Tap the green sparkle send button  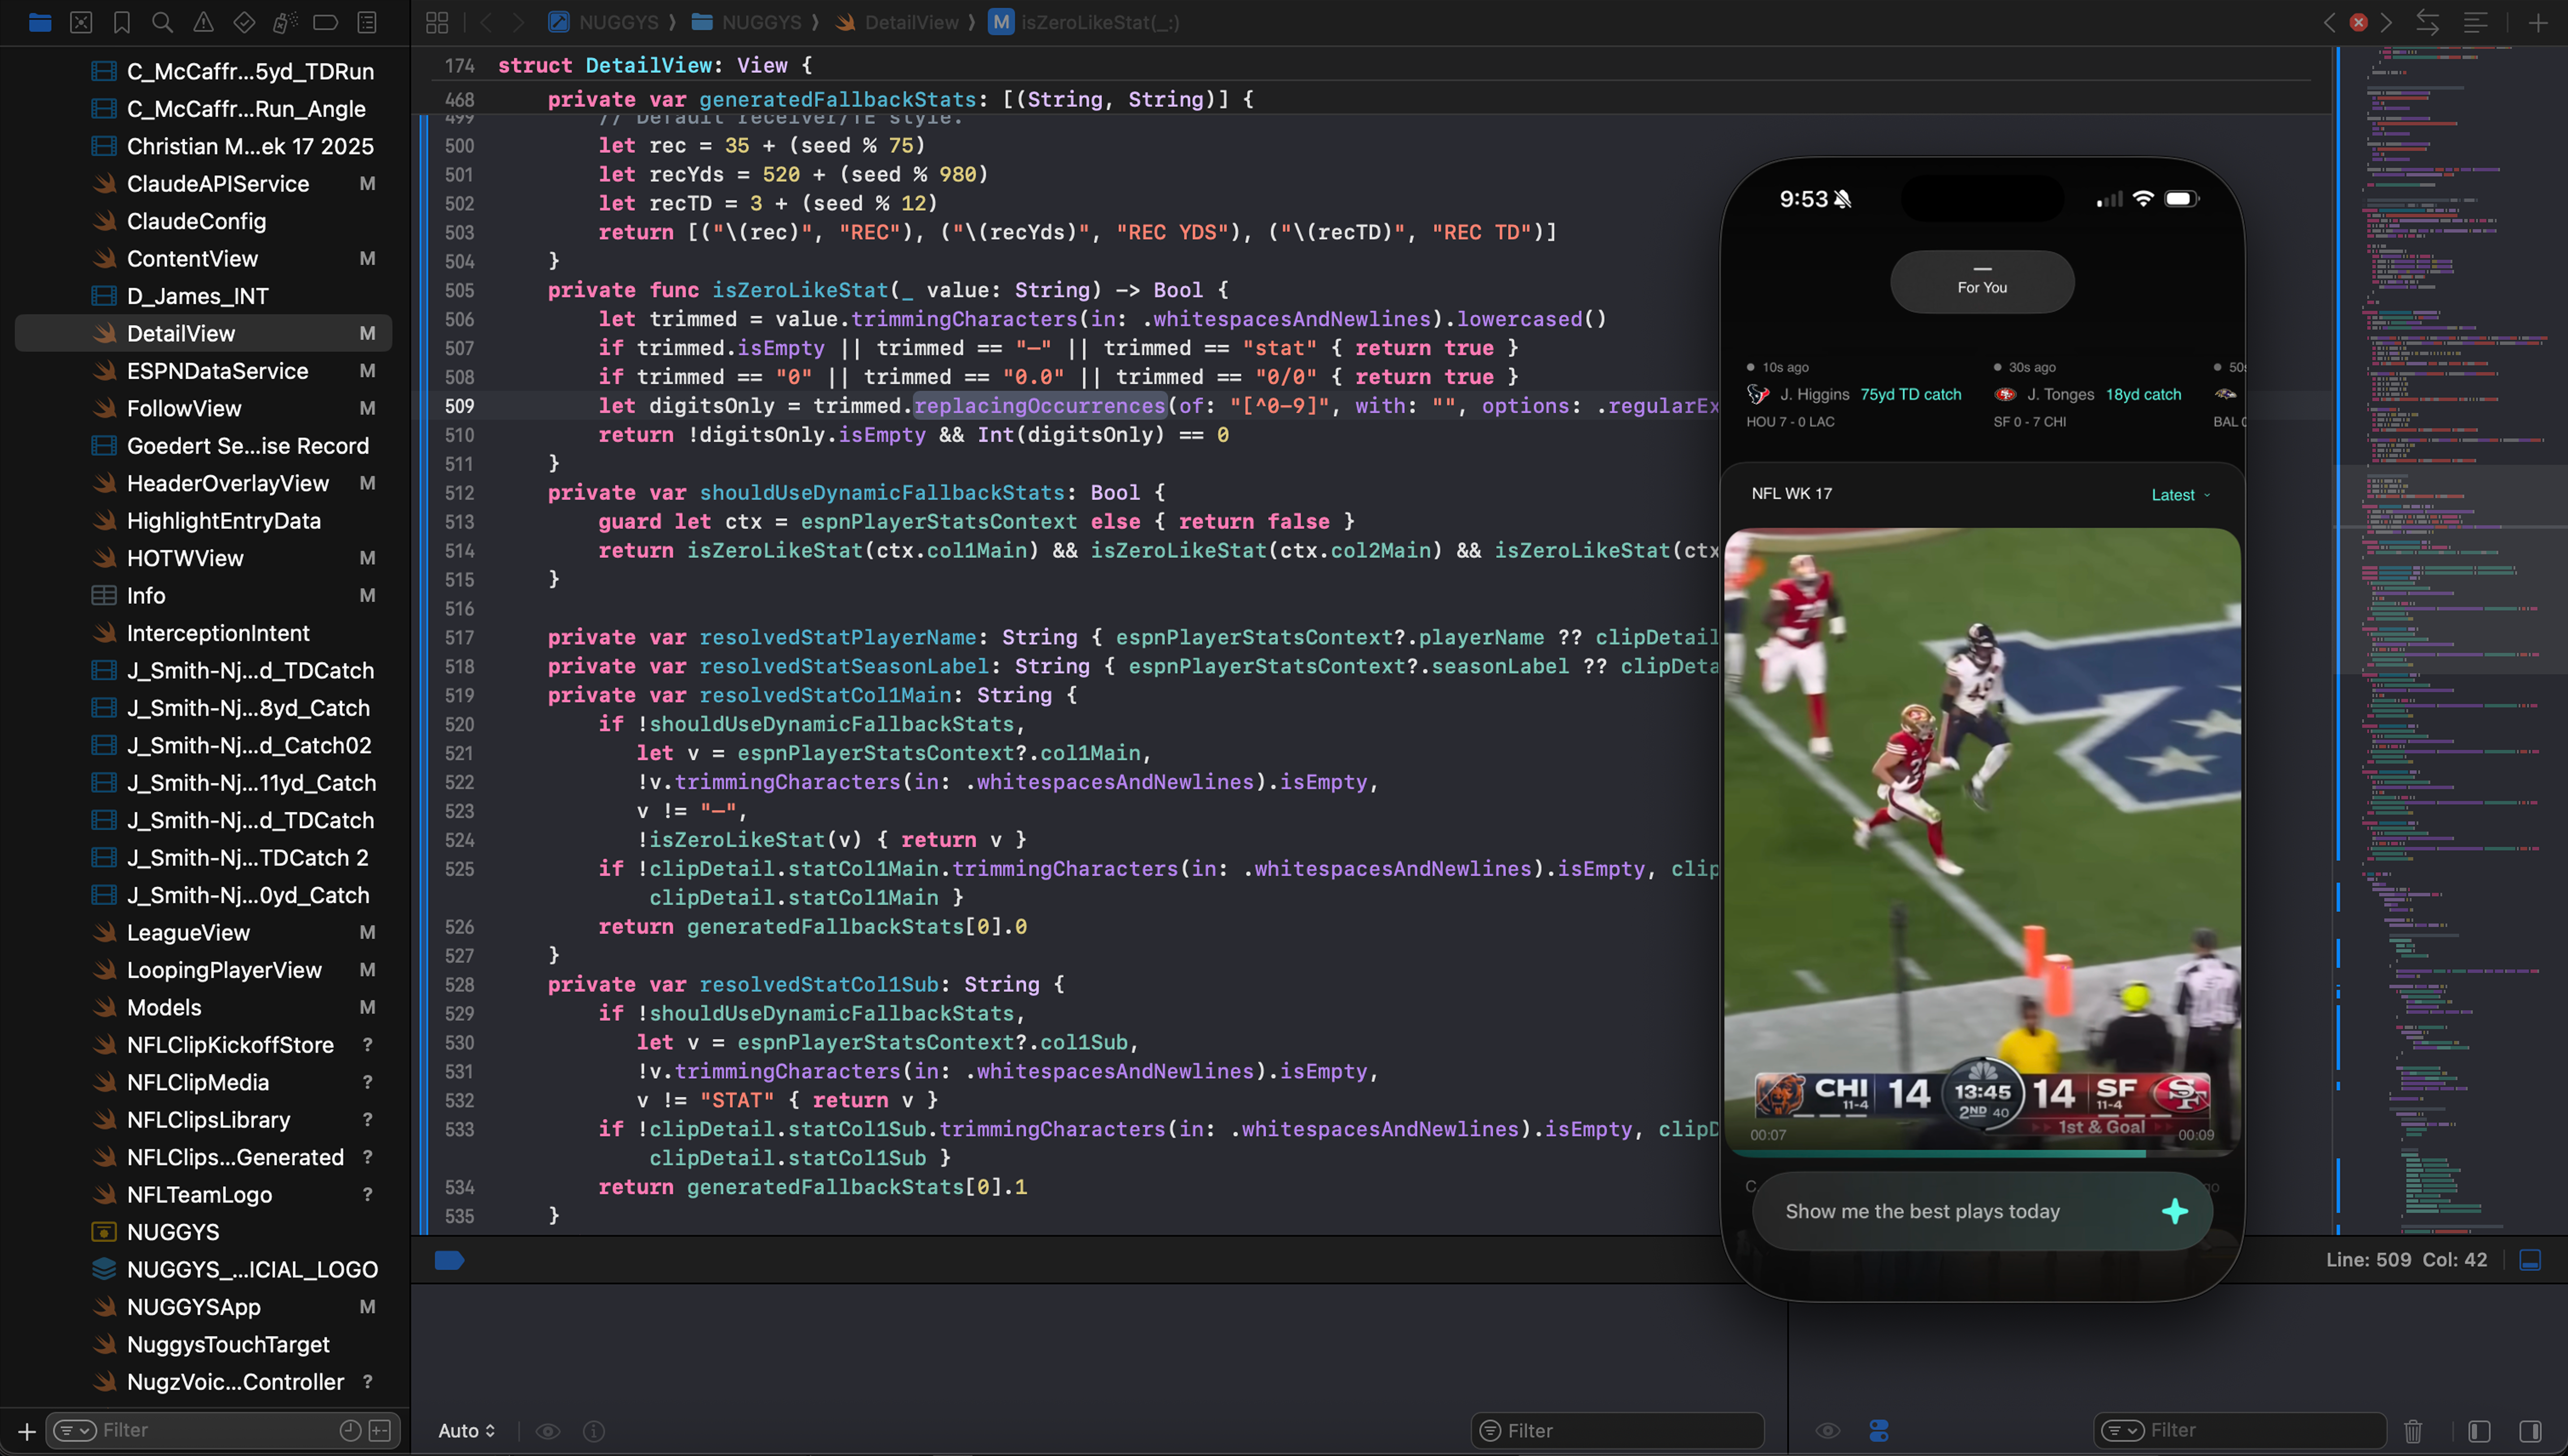pyautogui.click(x=2175, y=1211)
